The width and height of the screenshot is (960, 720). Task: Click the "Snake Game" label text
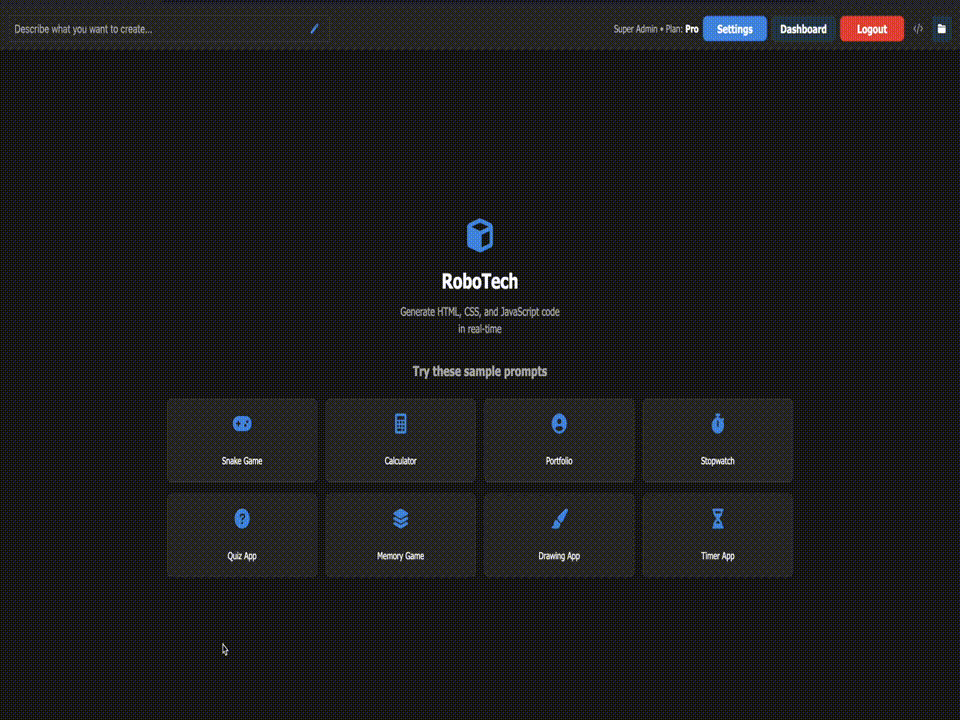(x=242, y=461)
